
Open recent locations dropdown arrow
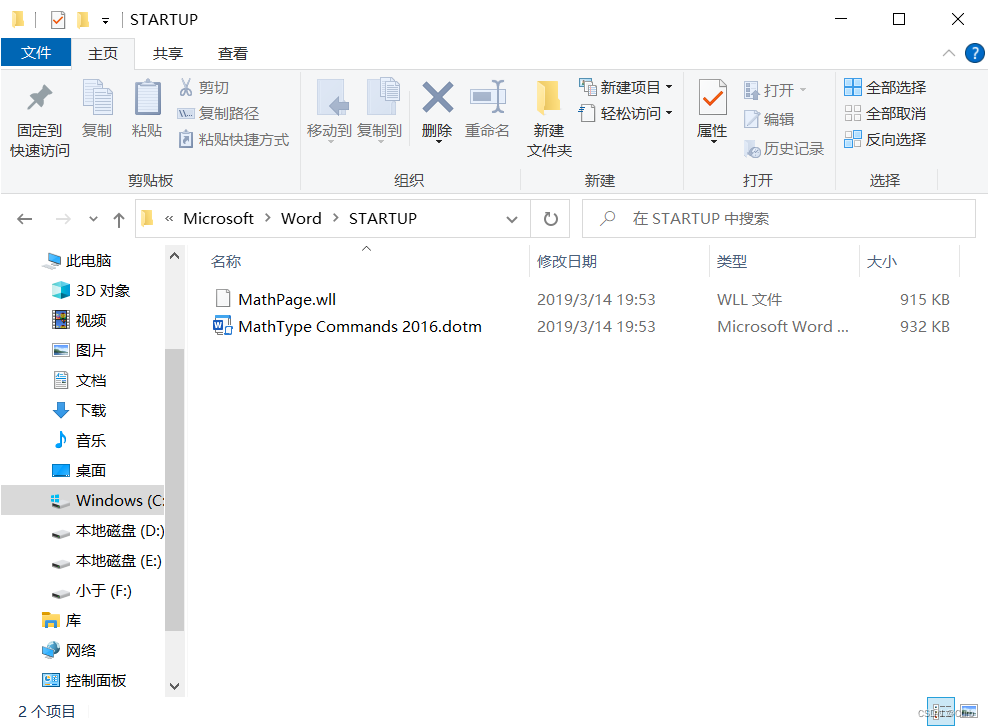pyautogui.click(x=93, y=219)
